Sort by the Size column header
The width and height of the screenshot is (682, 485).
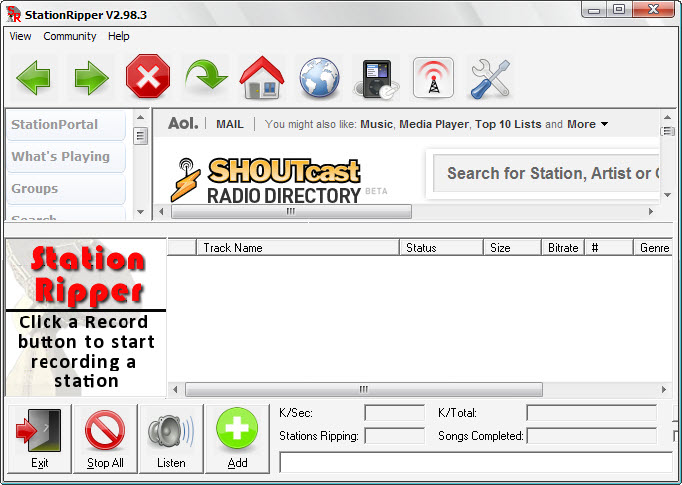(512, 248)
